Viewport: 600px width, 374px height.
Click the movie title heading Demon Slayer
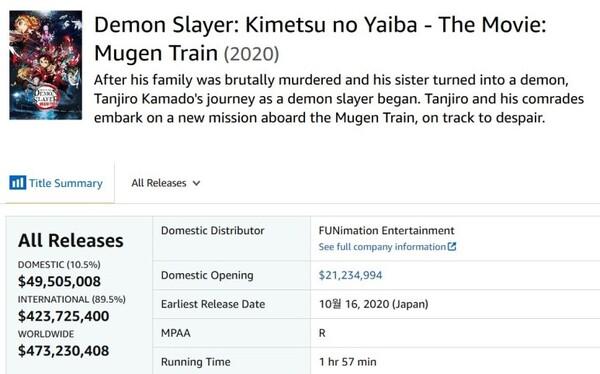[x=320, y=39]
